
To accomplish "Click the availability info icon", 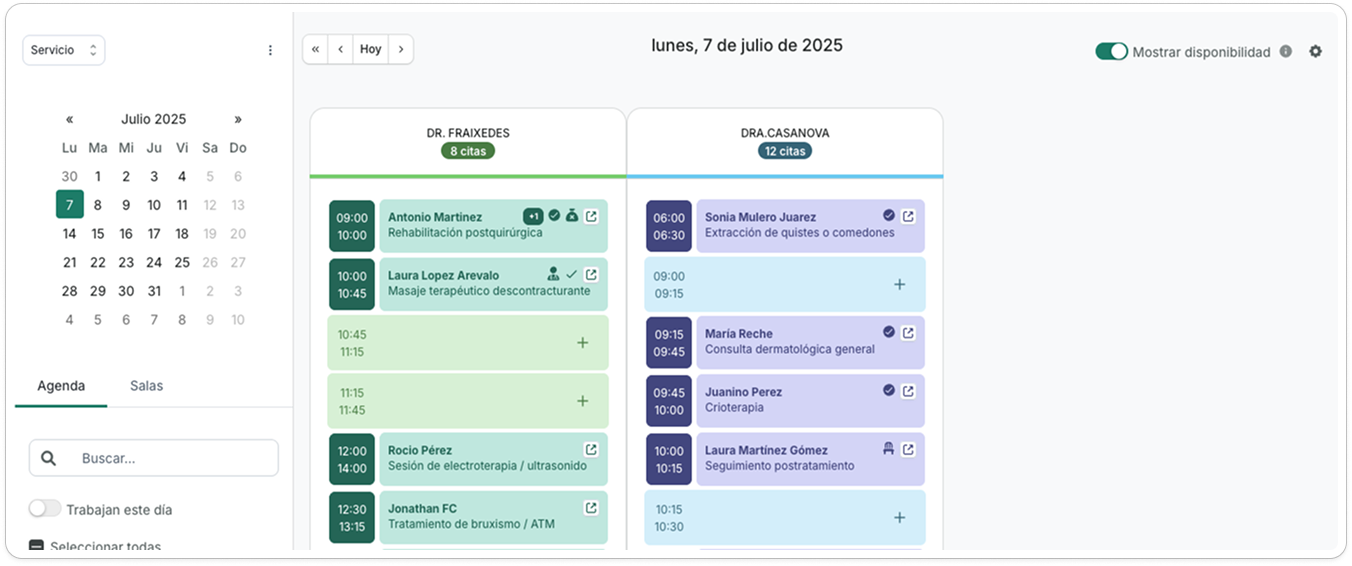I will click(x=1286, y=51).
